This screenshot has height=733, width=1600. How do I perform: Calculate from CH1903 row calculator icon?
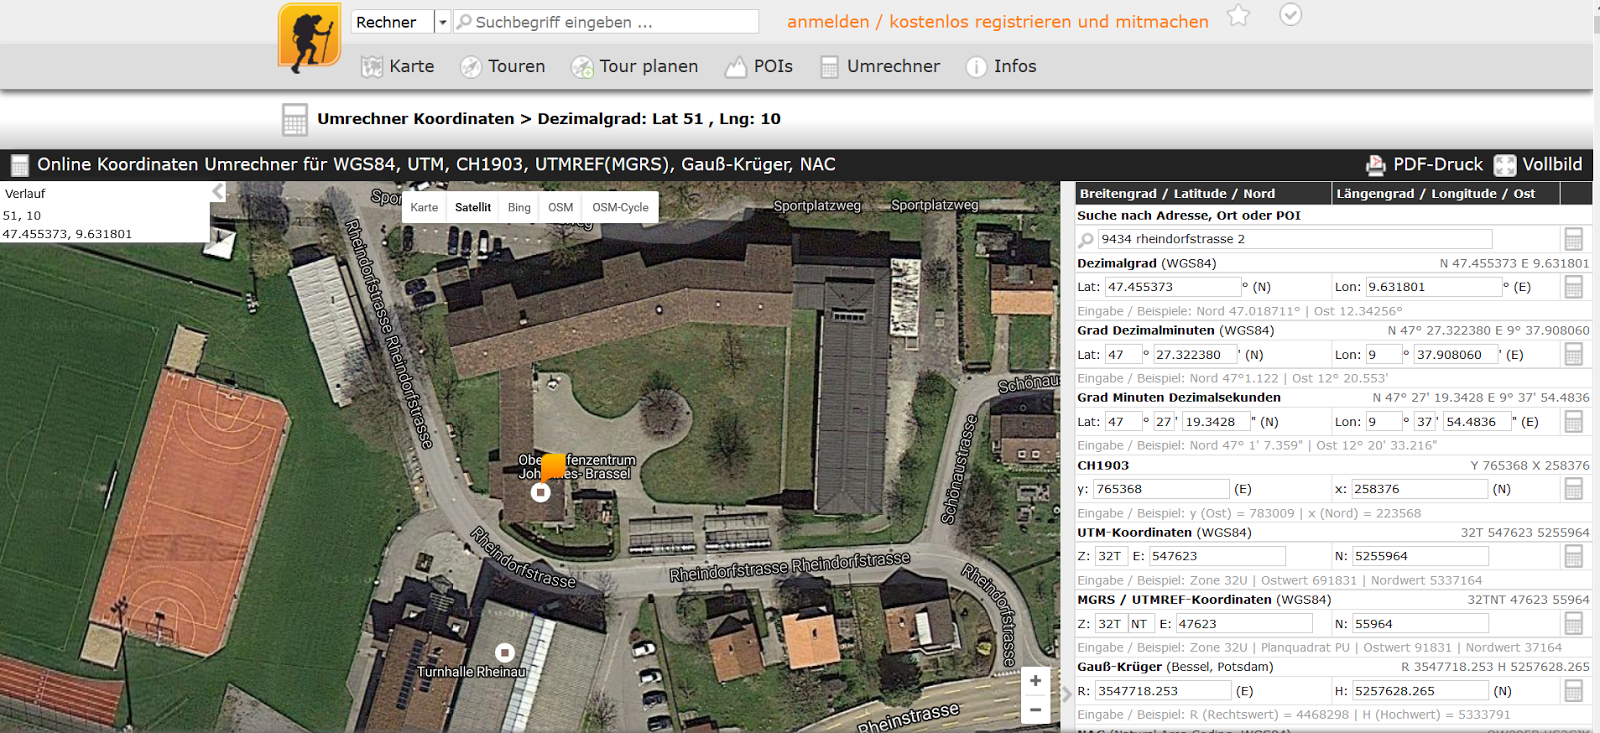pyautogui.click(x=1573, y=489)
